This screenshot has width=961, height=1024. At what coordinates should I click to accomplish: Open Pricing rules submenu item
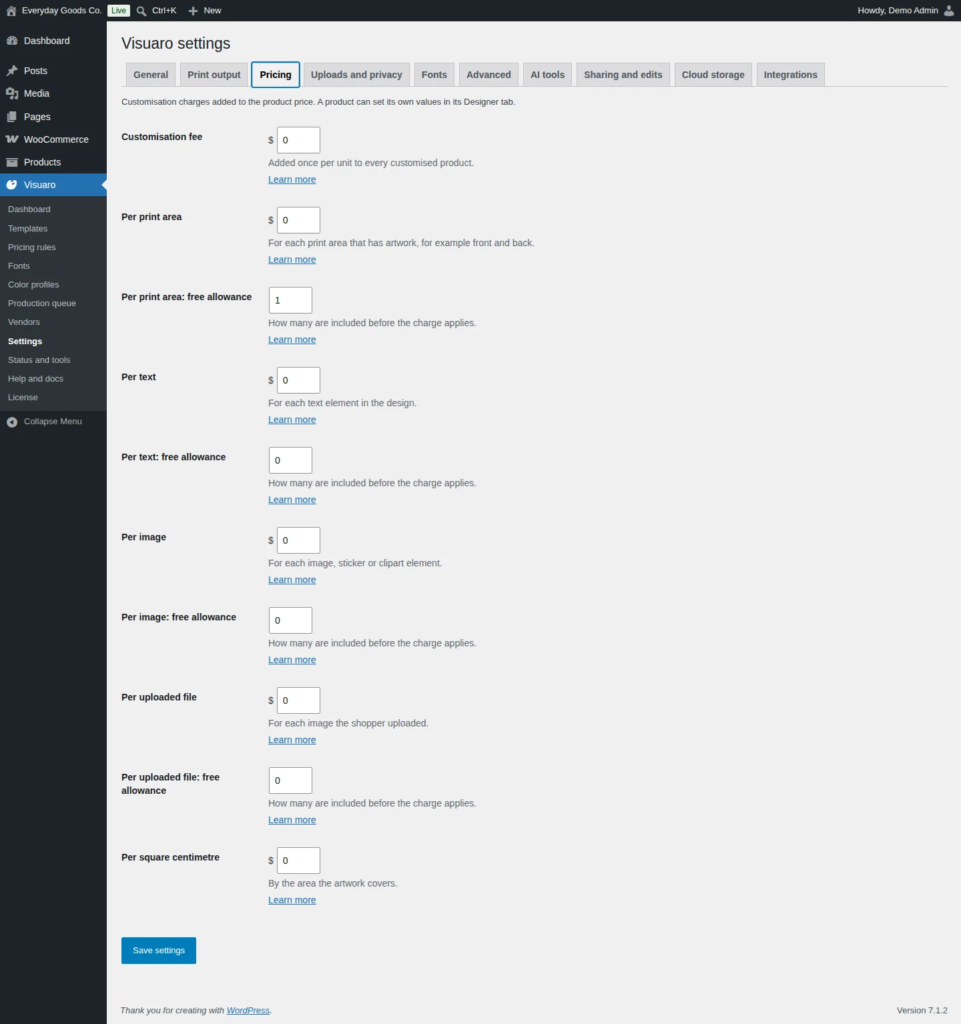tap(31, 248)
